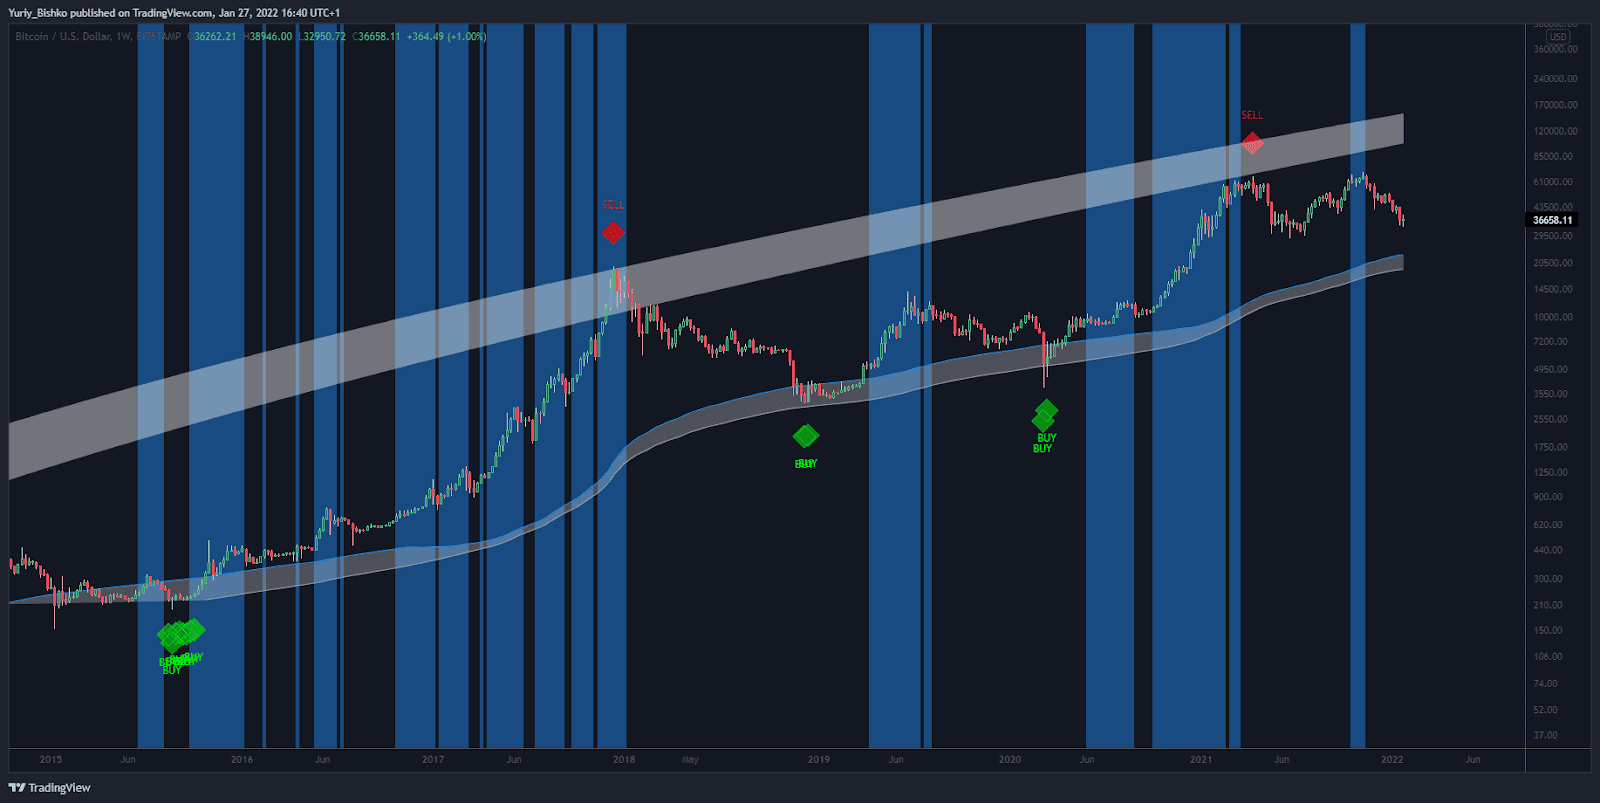Click the current price tag 36658.11
The width and height of the screenshot is (1600, 803).
click(1553, 220)
